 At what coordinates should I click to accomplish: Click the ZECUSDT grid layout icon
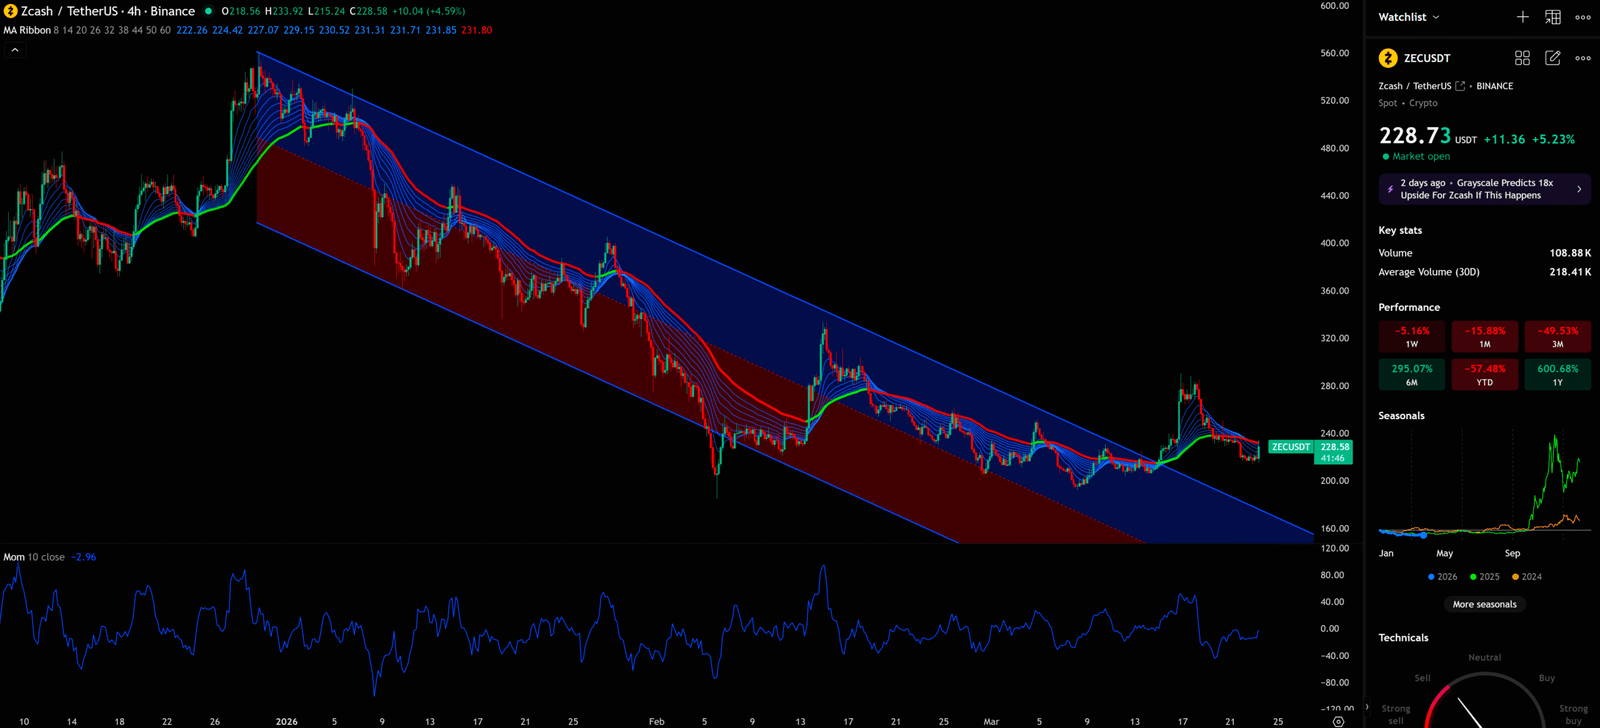(1522, 58)
